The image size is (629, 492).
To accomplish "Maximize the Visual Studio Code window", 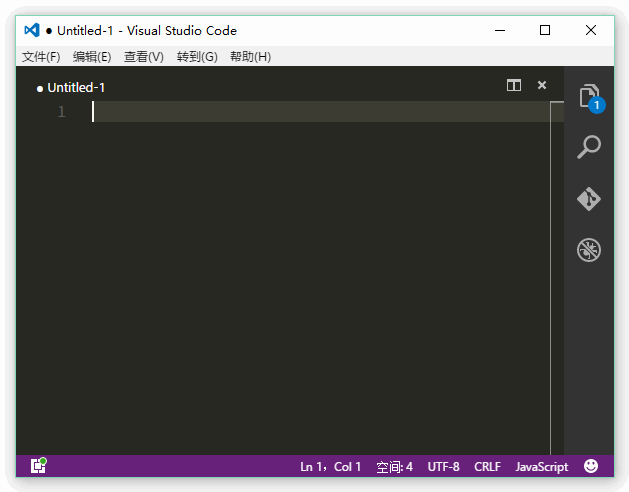I will tap(545, 30).
